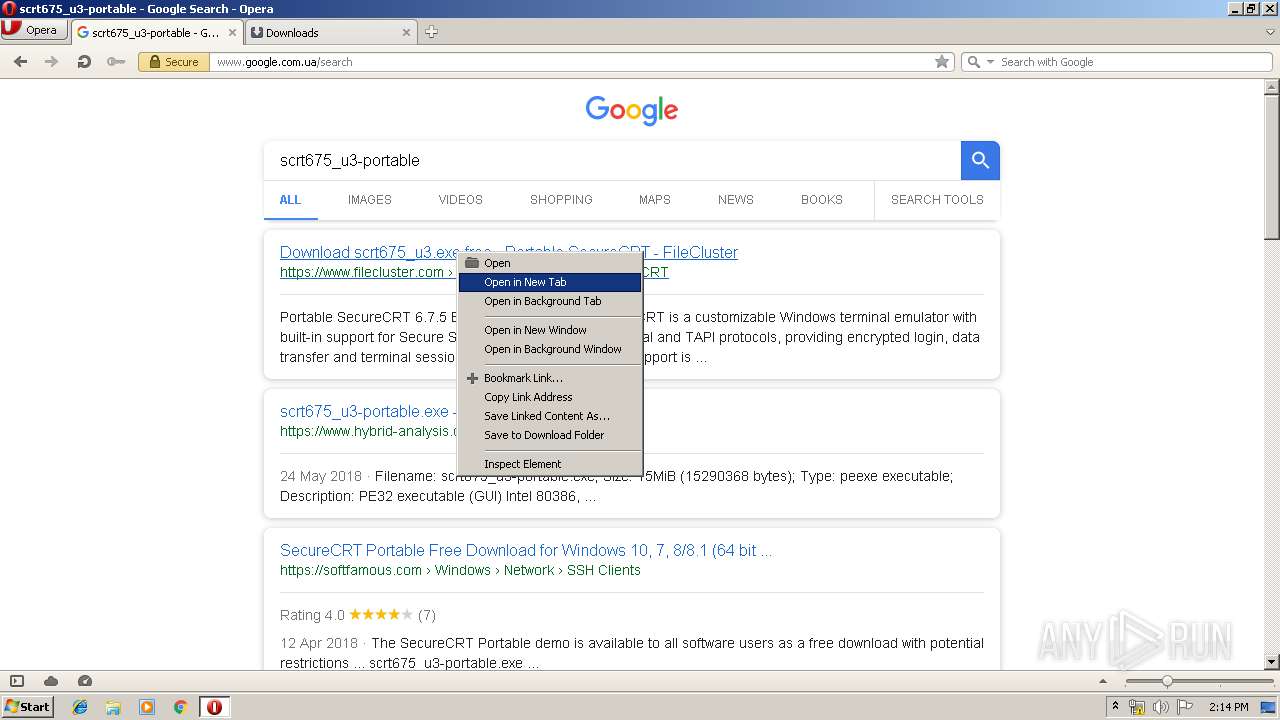Choose Open in Background Tab
The image size is (1280, 720).
550,301
